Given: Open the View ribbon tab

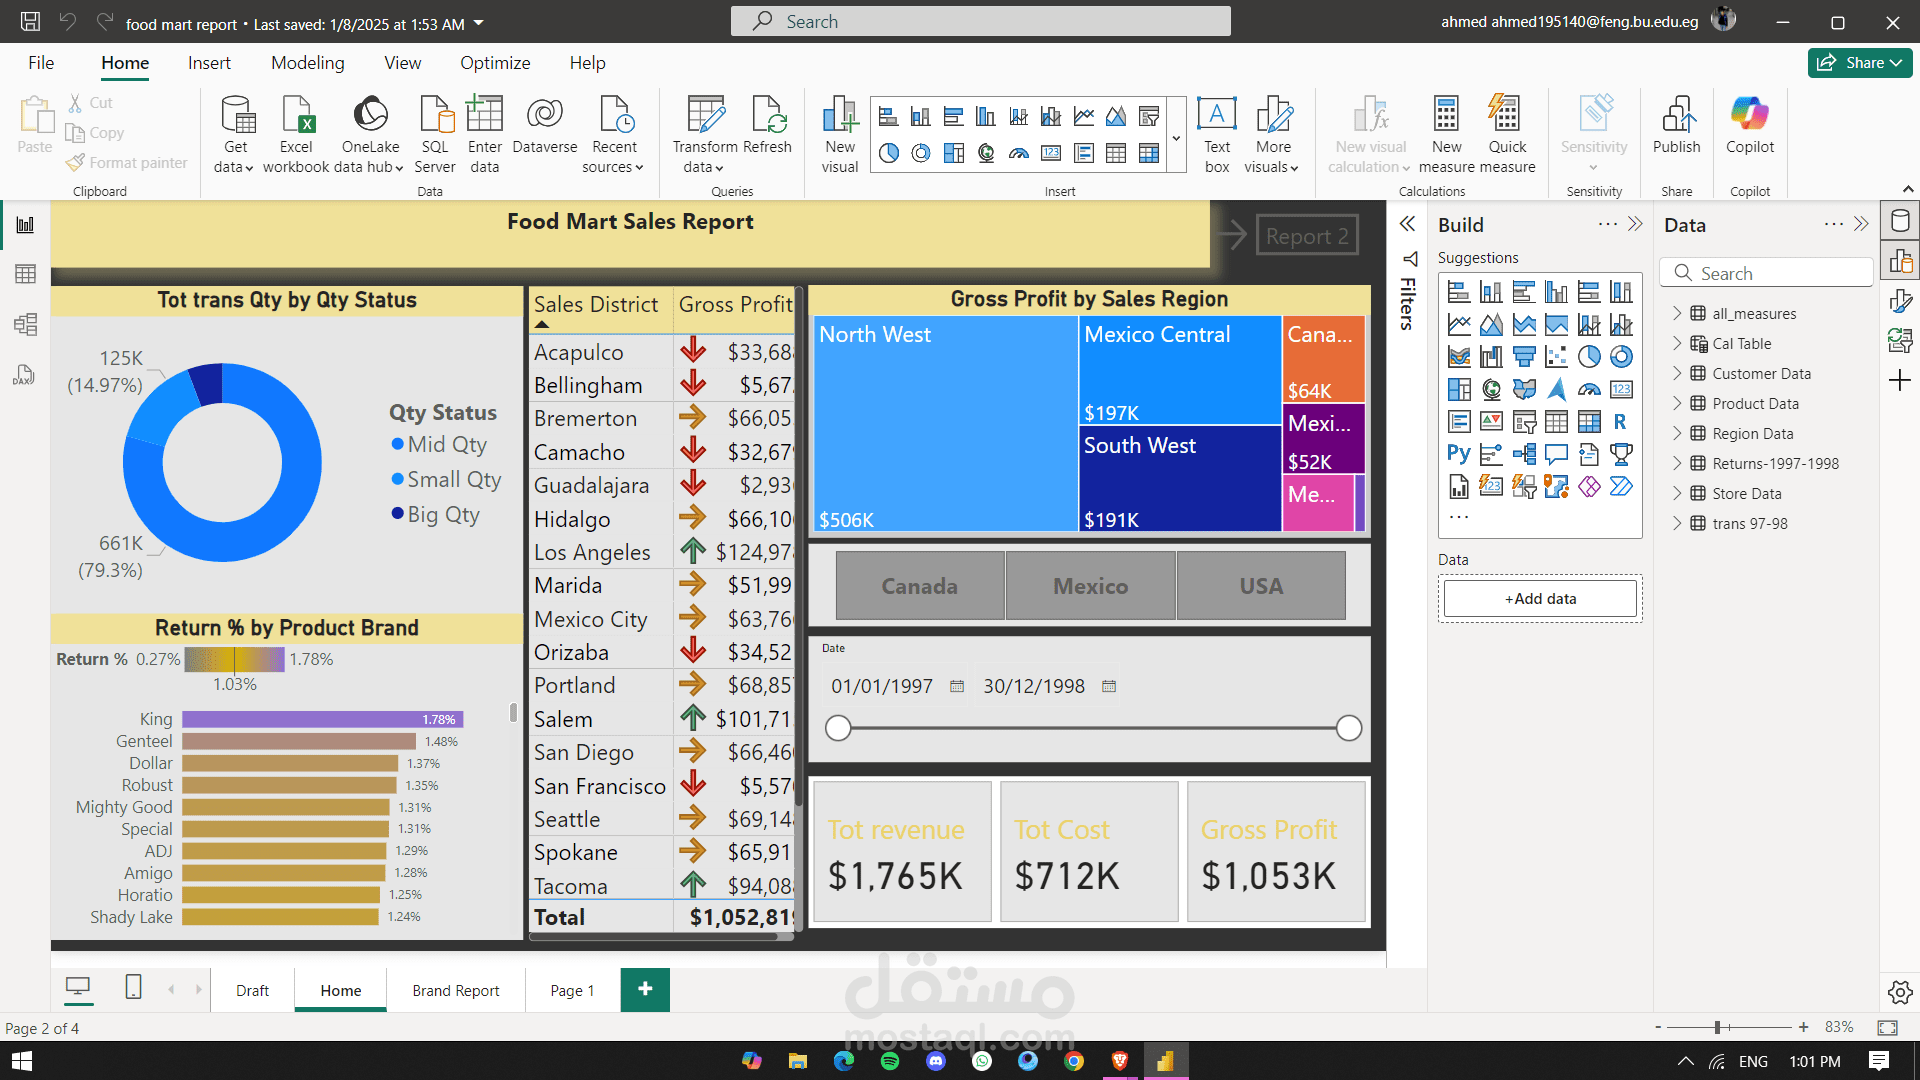Looking at the screenshot, I should click(x=403, y=63).
